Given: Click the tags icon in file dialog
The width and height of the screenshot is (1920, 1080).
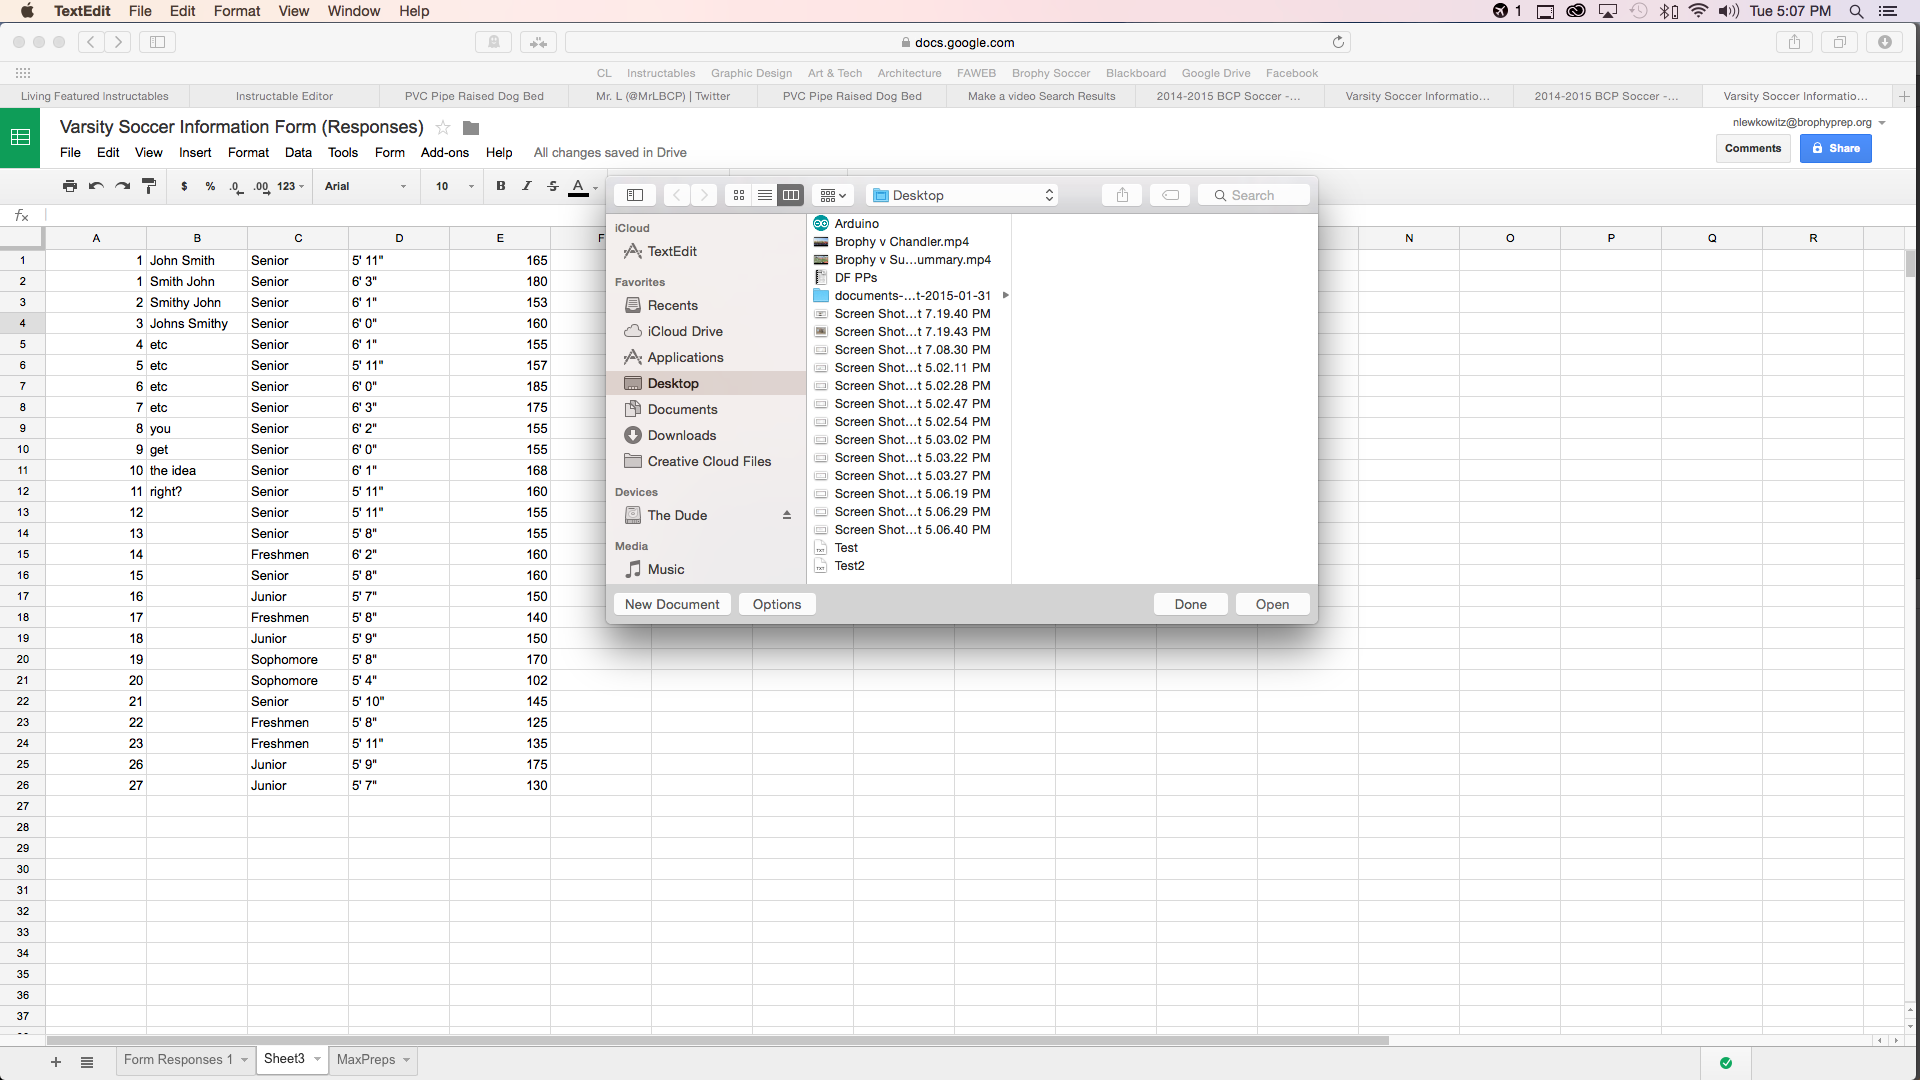Looking at the screenshot, I should click(x=1170, y=195).
